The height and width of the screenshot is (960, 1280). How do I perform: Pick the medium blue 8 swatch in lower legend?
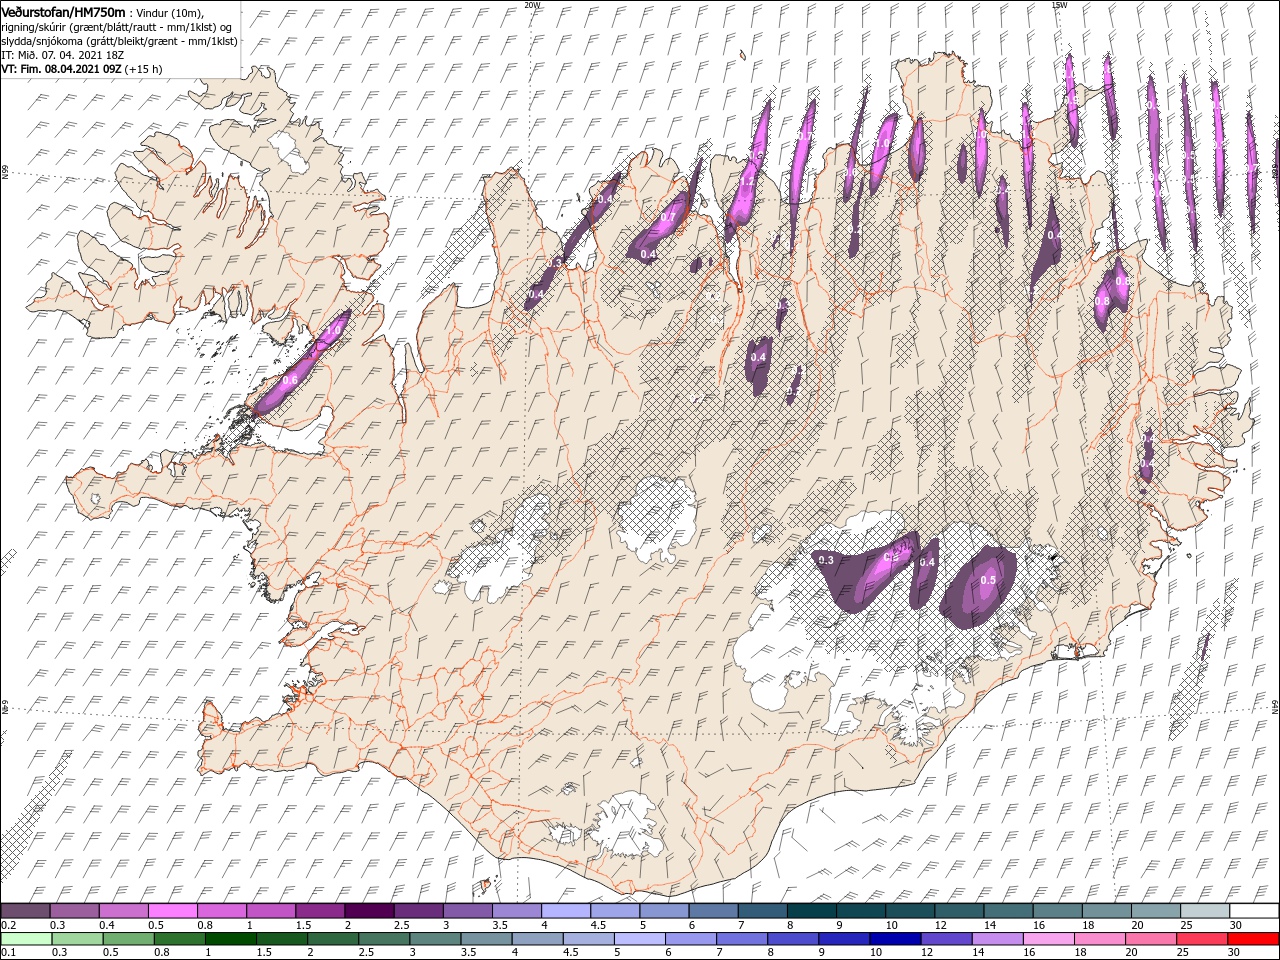[x=791, y=939]
